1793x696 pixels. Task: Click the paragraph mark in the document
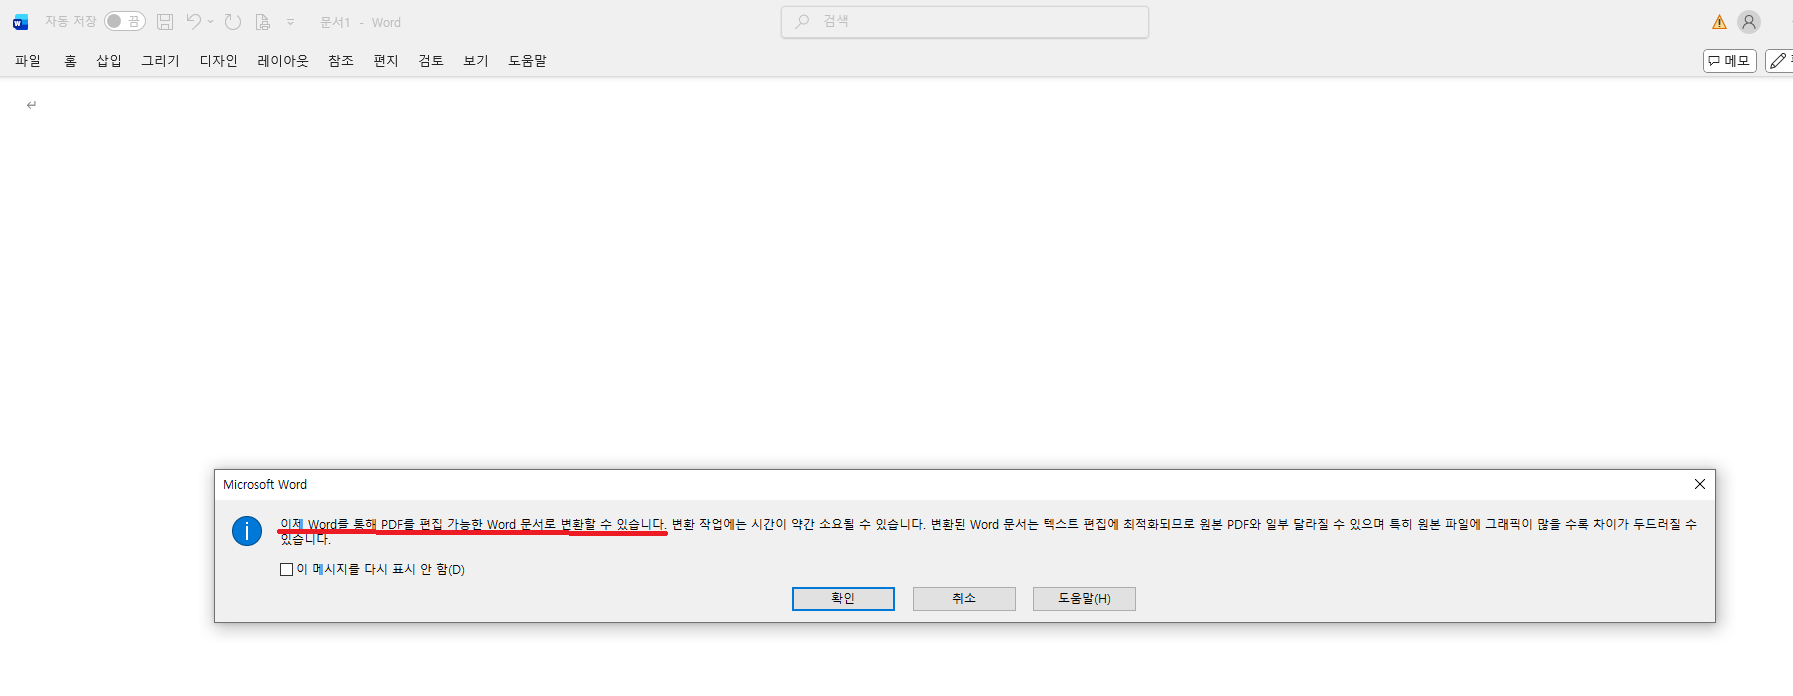click(x=32, y=105)
